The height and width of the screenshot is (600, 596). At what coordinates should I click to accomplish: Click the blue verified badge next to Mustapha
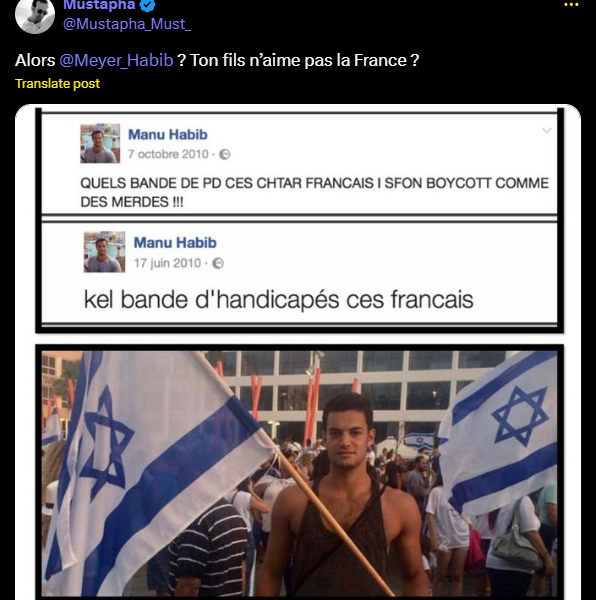pyautogui.click(x=148, y=5)
